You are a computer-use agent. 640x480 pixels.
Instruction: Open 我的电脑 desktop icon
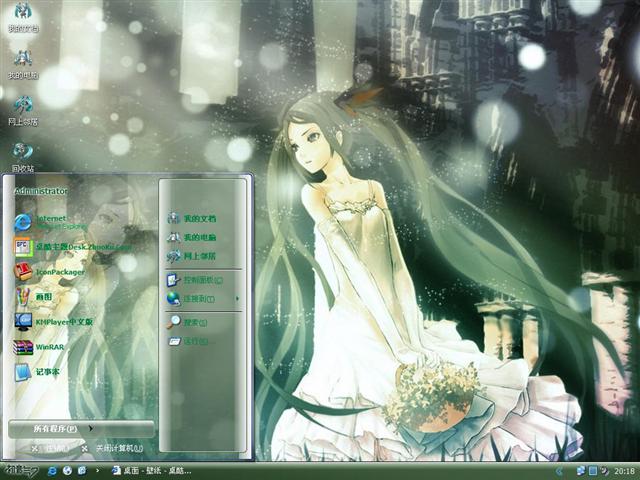tap(23, 64)
